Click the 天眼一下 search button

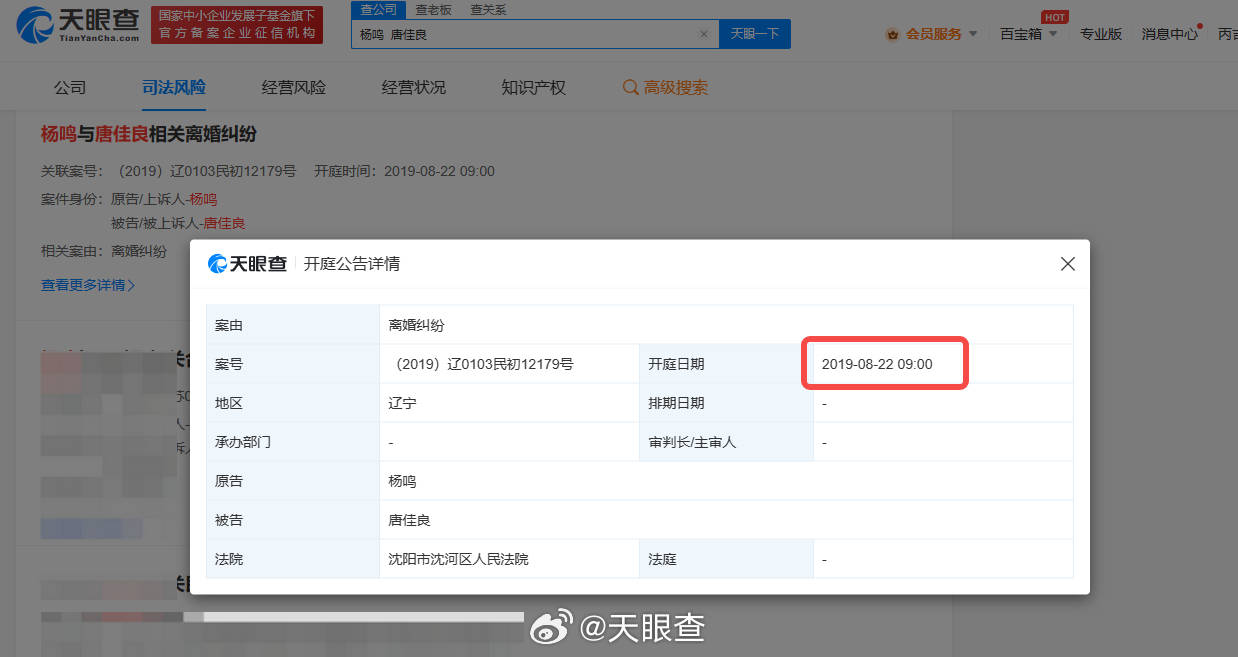click(755, 34)
